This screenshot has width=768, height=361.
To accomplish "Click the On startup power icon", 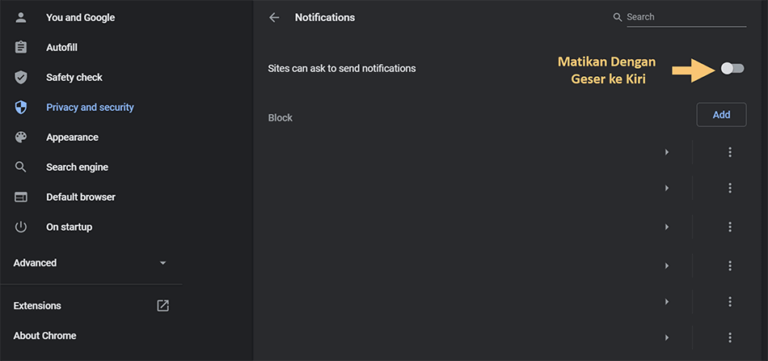I will point(21,227).
